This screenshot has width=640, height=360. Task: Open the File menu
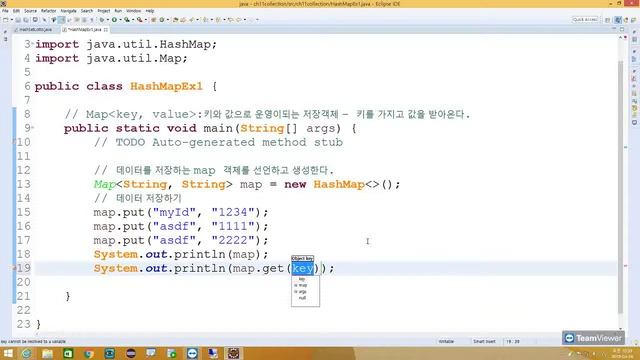point(5,11)
